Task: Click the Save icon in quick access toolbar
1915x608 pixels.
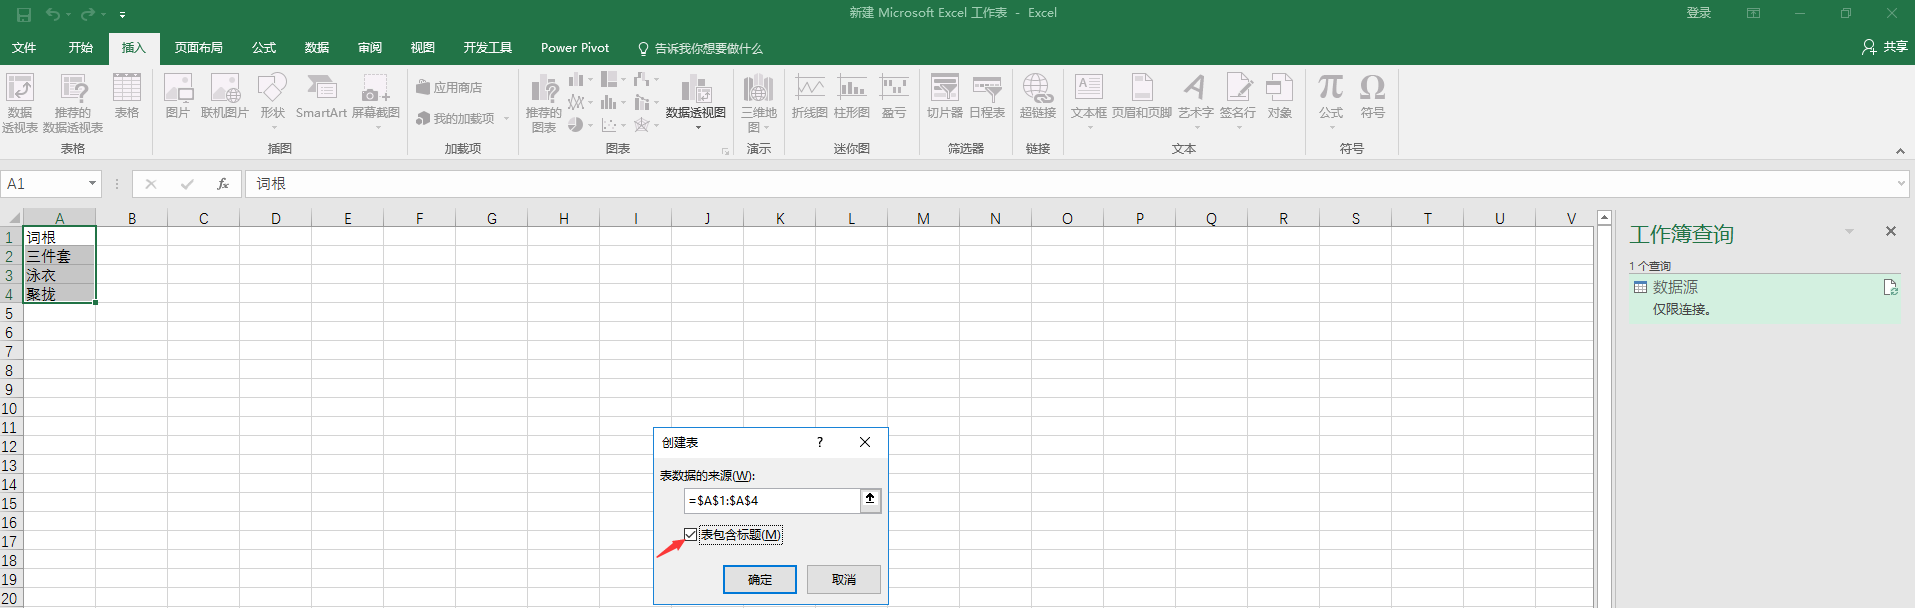Action: (24, 14)
